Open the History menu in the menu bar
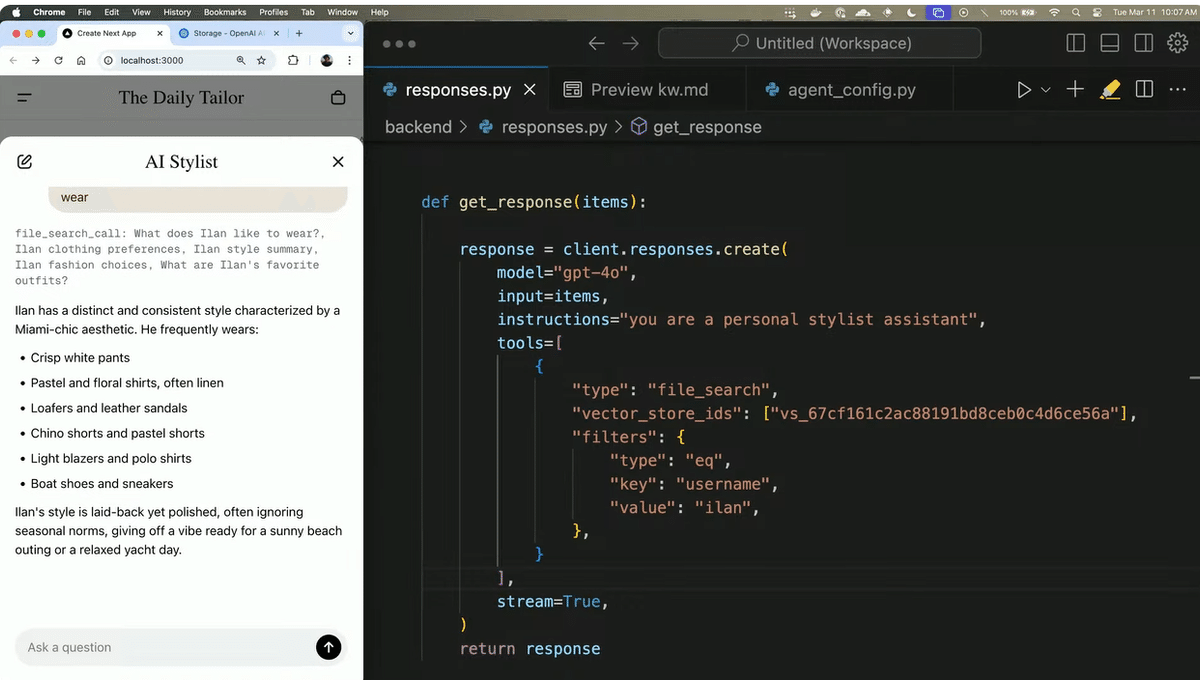 click(177, 12)
